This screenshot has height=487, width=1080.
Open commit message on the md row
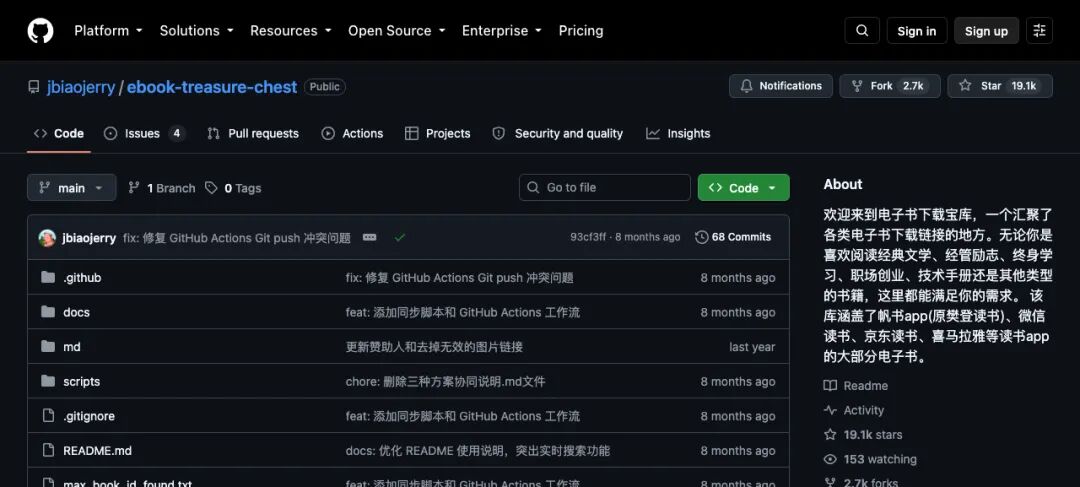tap(434, 347)
